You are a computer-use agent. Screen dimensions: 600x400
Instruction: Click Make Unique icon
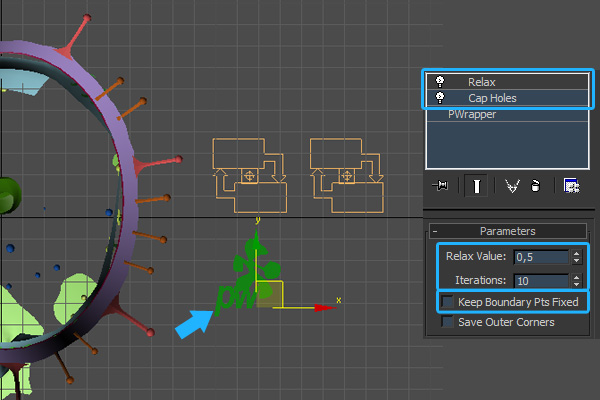pyautogui.click(x=512, y=185)
